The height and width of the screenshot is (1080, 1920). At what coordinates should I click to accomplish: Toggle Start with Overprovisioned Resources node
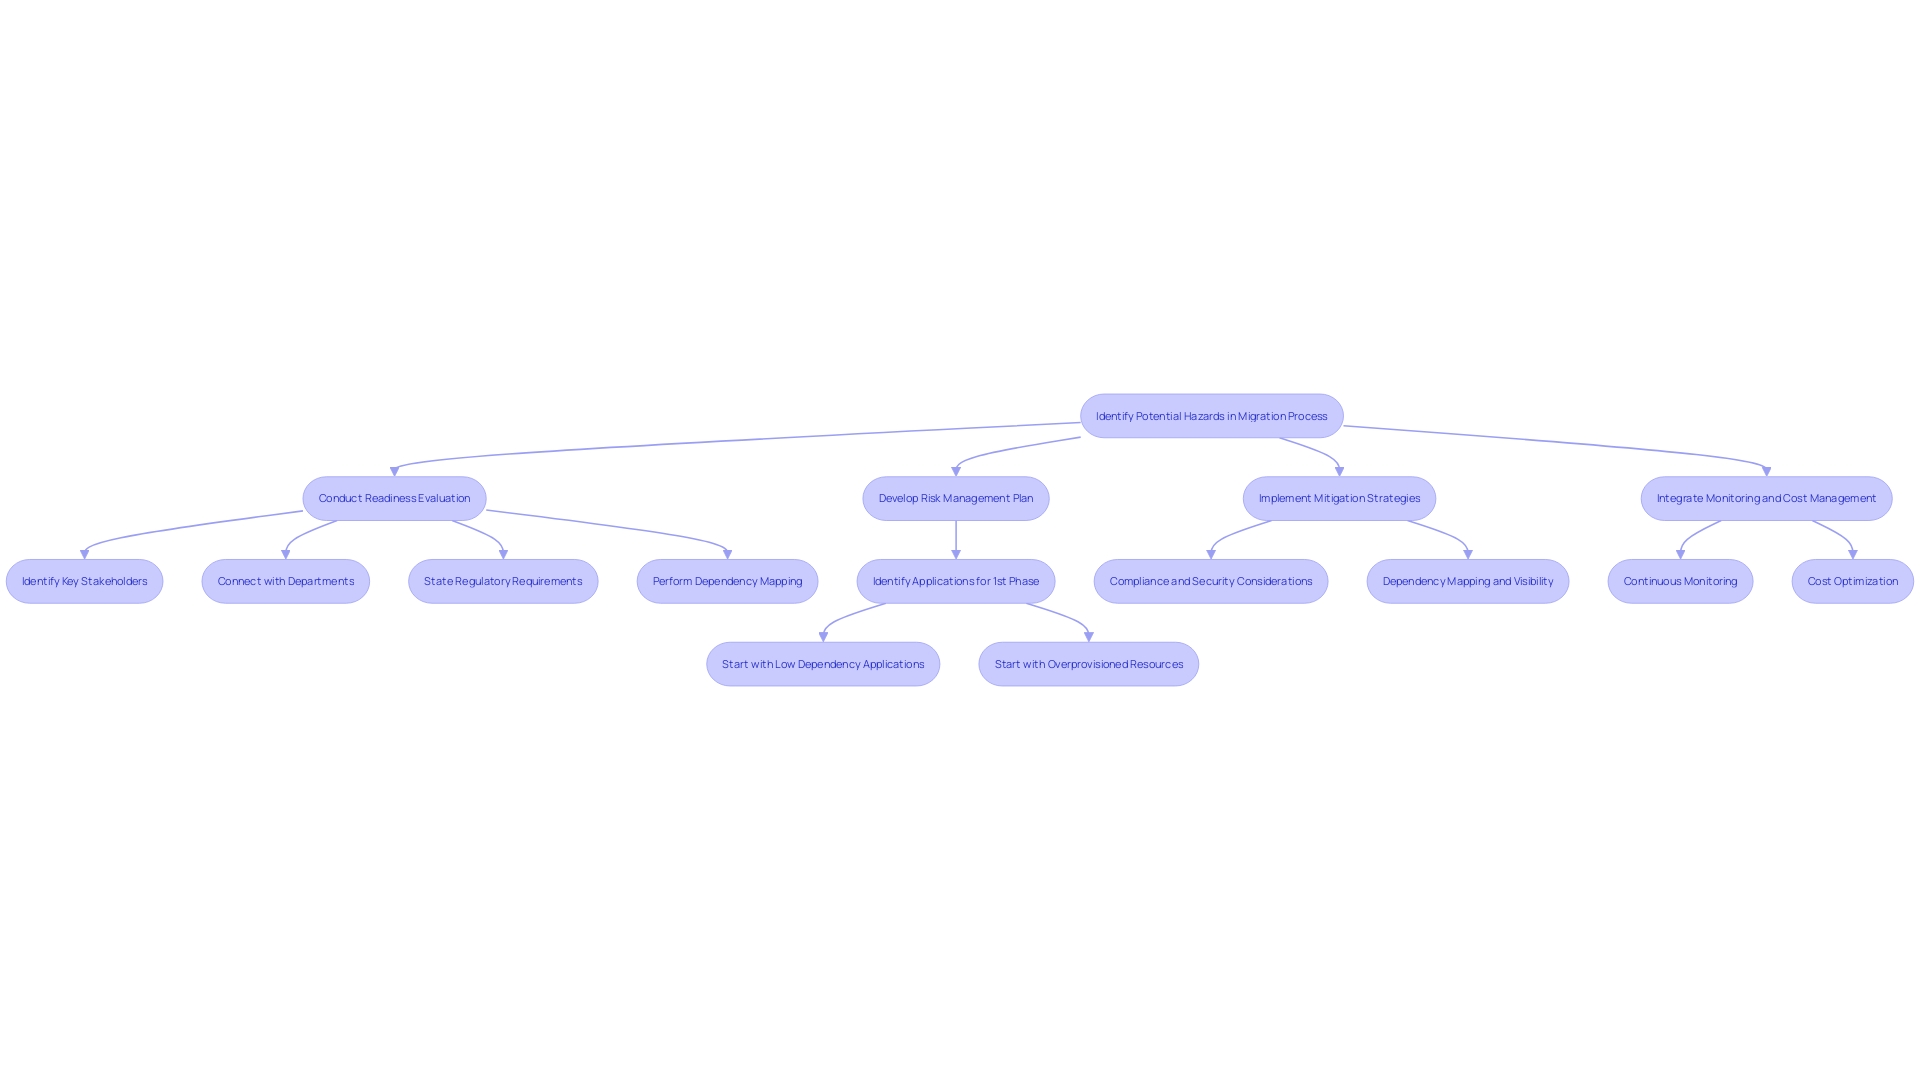click(1088, 663)
